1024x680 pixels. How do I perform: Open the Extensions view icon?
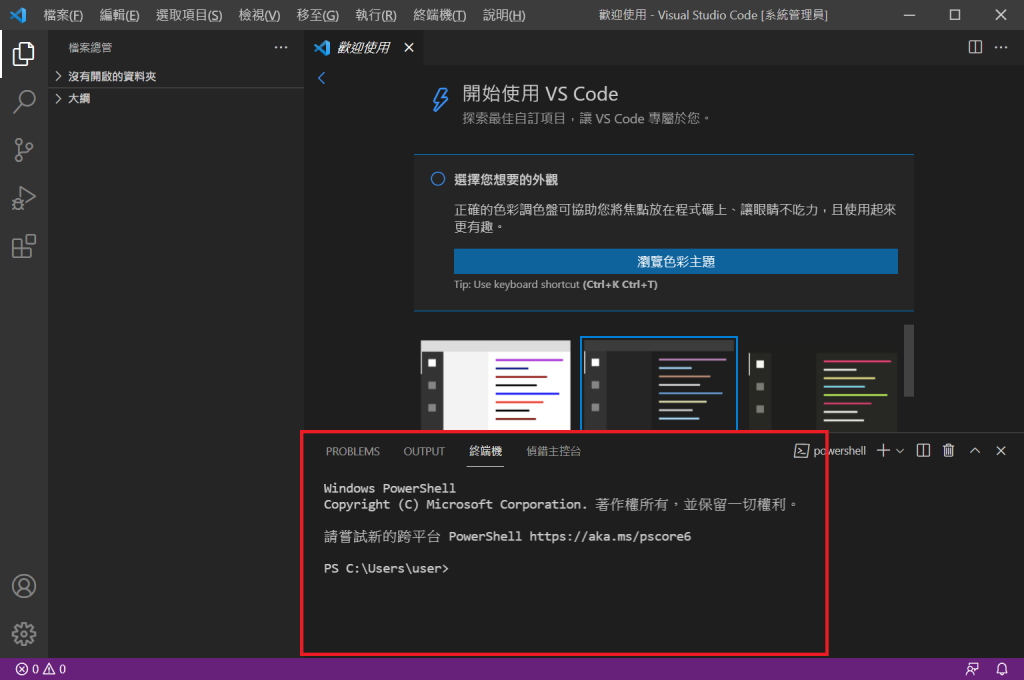coord(24,246)
